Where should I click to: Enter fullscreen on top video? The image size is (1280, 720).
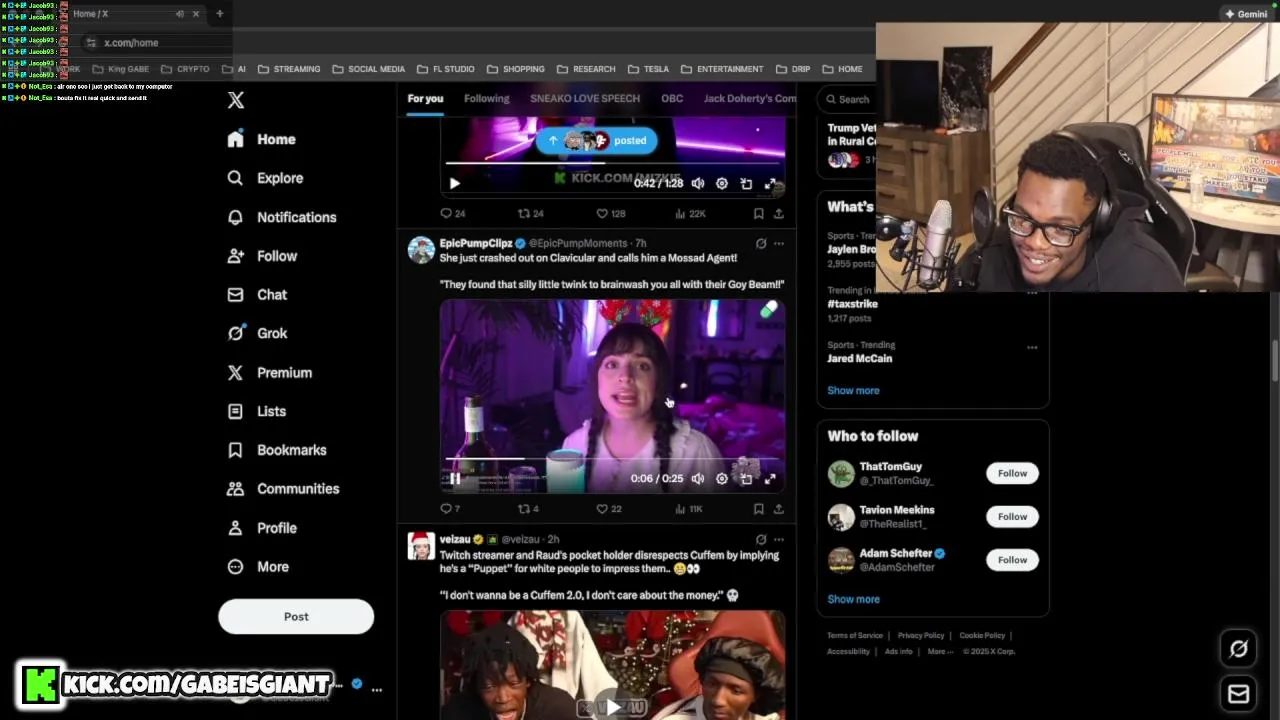coord(770,184)
